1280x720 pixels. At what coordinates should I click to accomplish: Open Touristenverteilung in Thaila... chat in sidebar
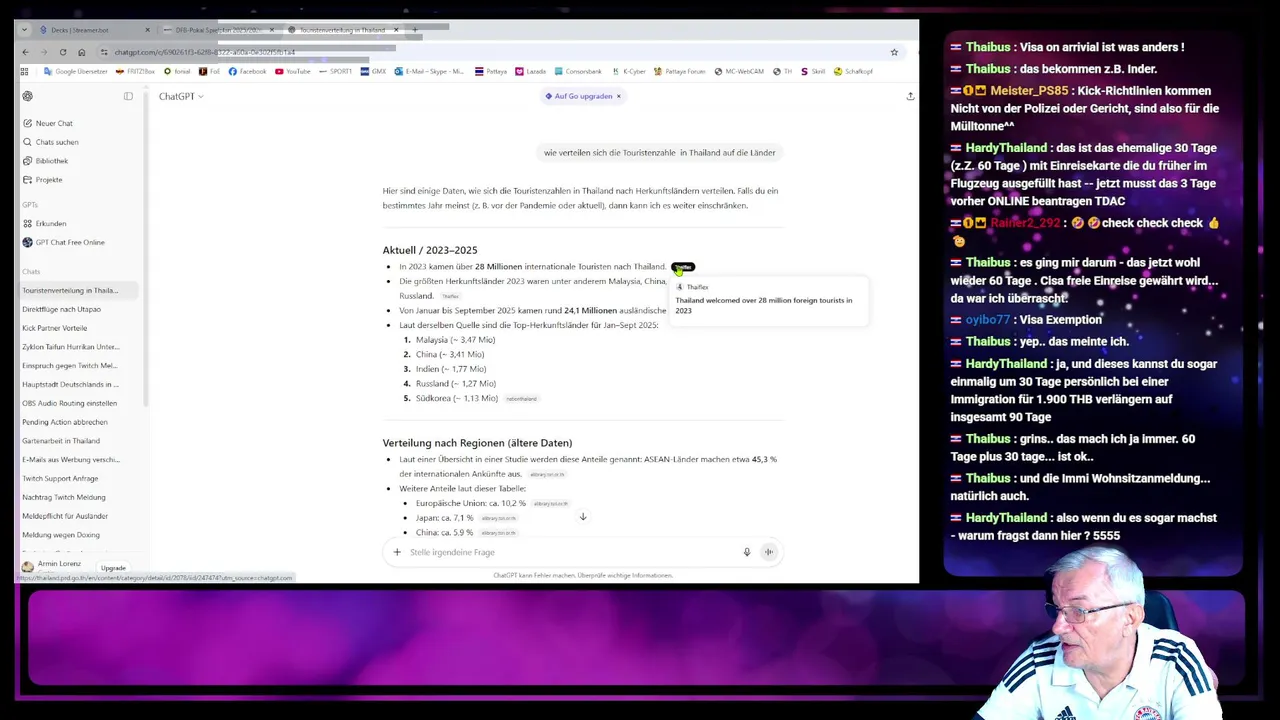coord(78,291)
